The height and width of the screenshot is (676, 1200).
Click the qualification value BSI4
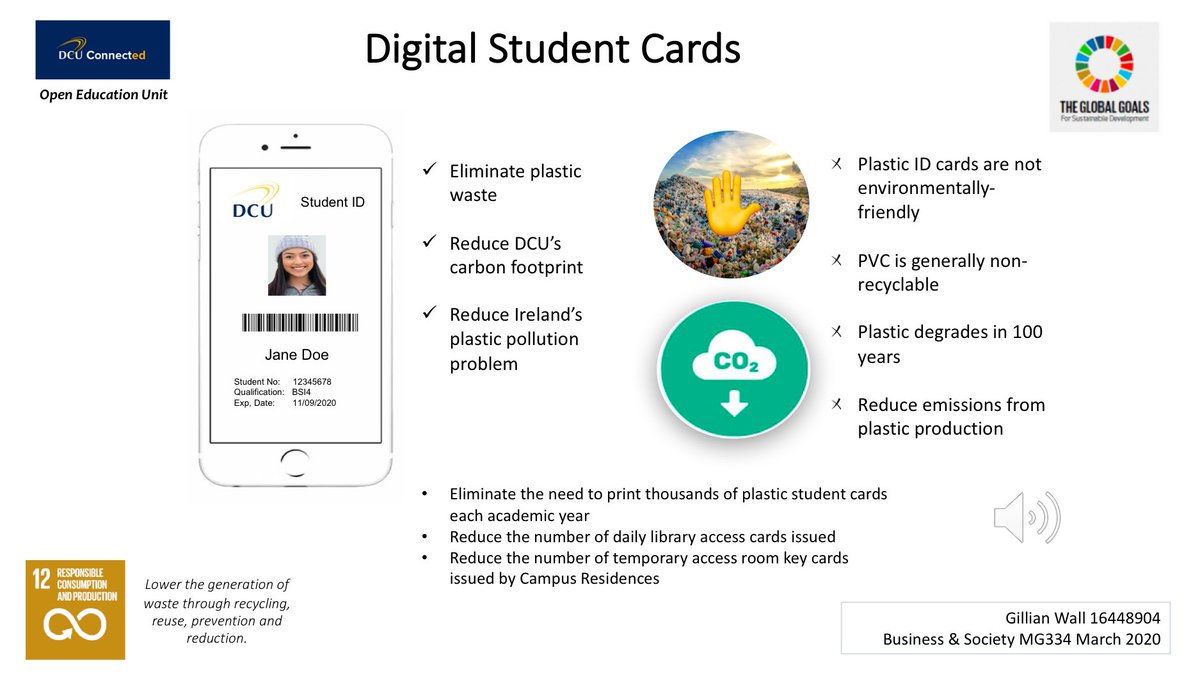coord(302,392)
